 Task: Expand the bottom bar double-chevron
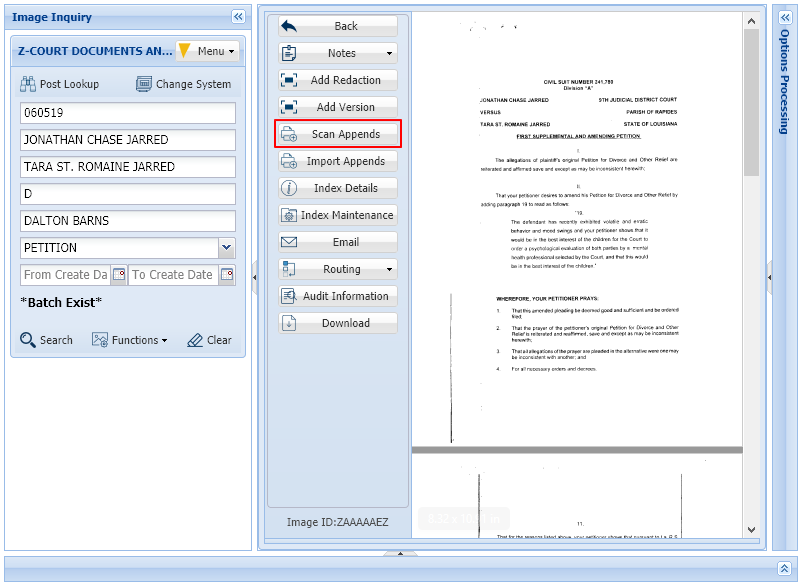click(x=784, y=568)
